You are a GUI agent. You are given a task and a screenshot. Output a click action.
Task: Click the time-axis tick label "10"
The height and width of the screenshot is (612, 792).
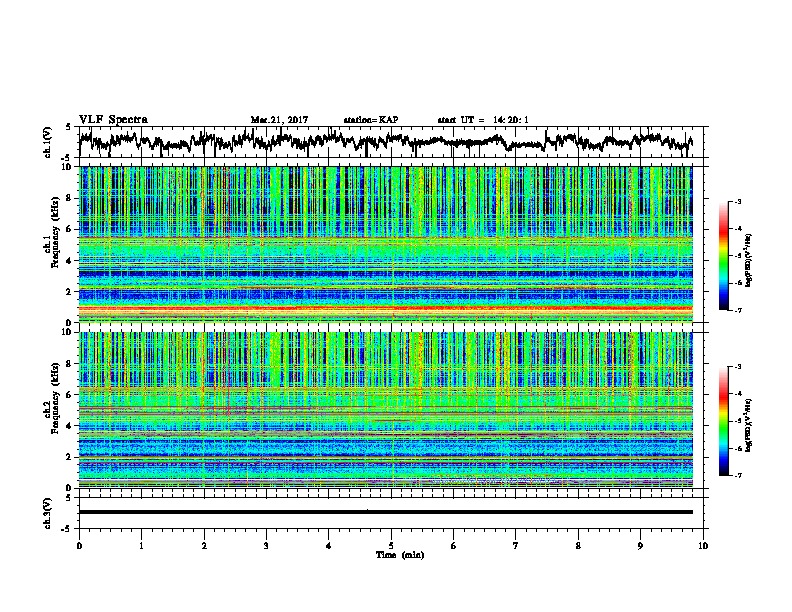click(703, 546)
